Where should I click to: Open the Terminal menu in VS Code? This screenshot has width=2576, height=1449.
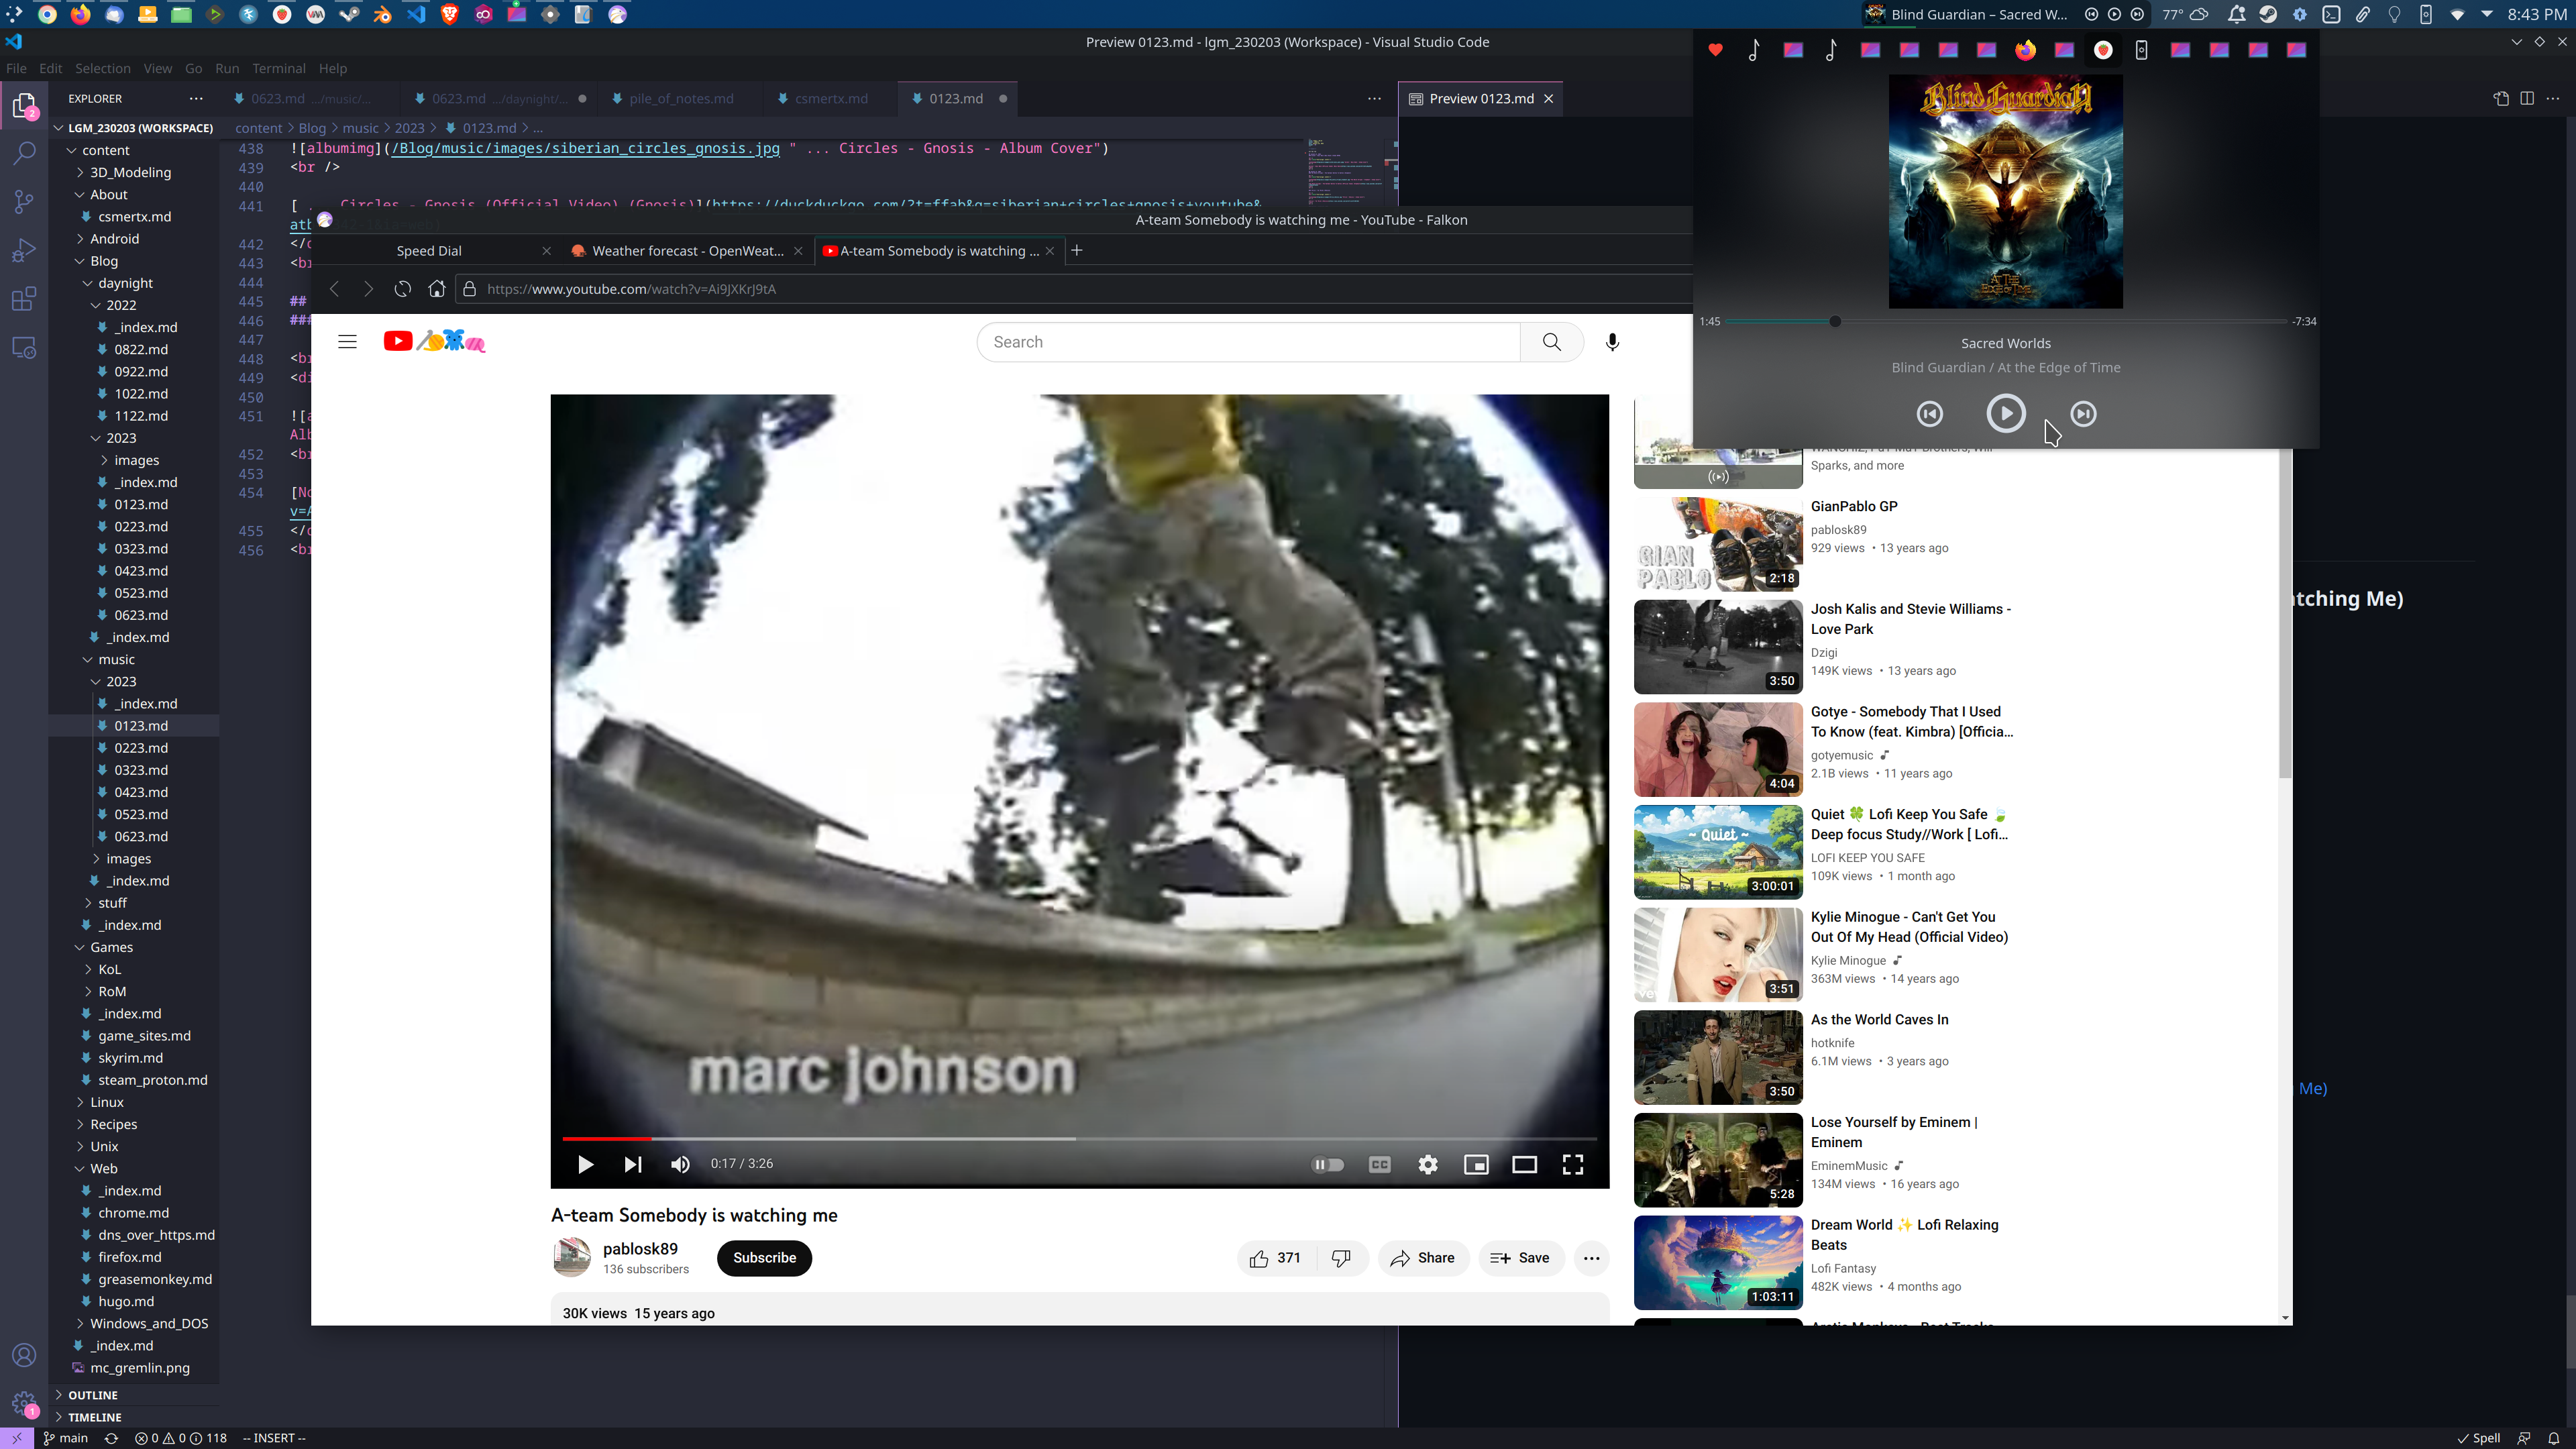[x=278, y=69]
